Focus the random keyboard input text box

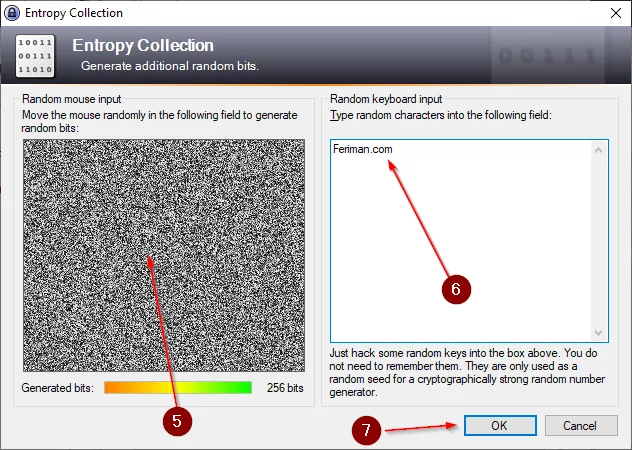pos(469,241)
